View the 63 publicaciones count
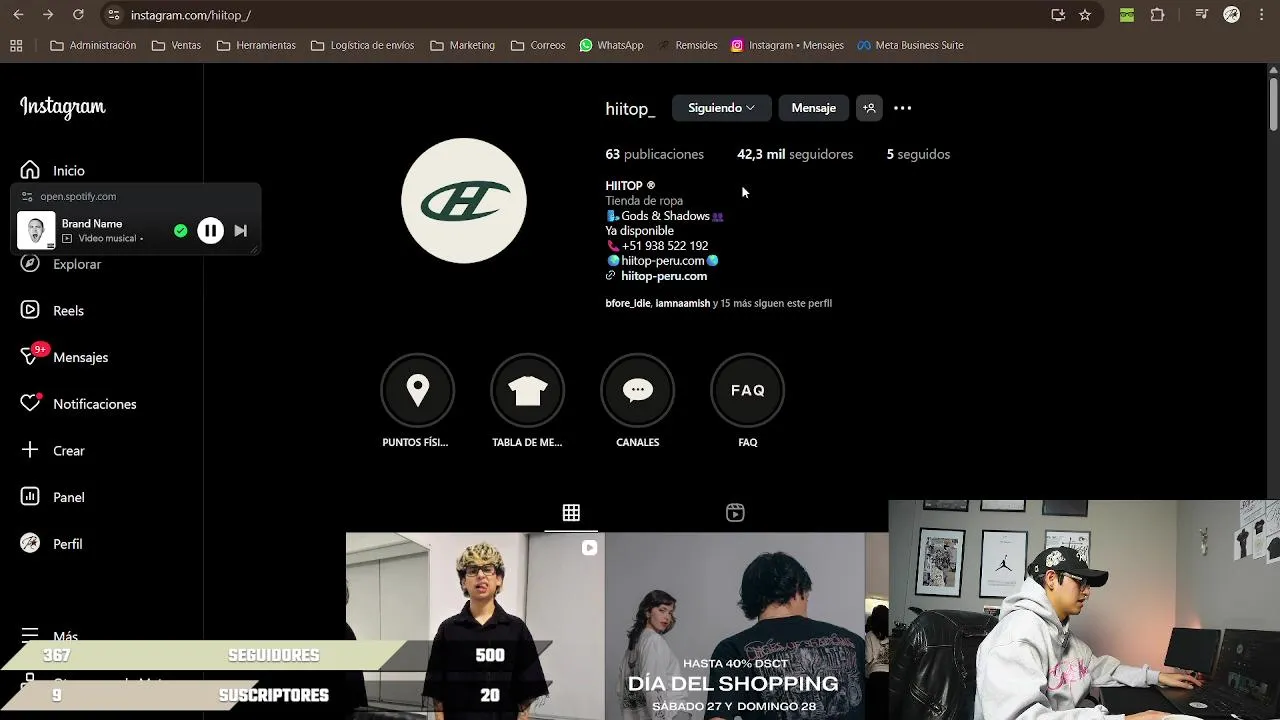Viewport: 1280px width, 720px height. click(654, 154)
